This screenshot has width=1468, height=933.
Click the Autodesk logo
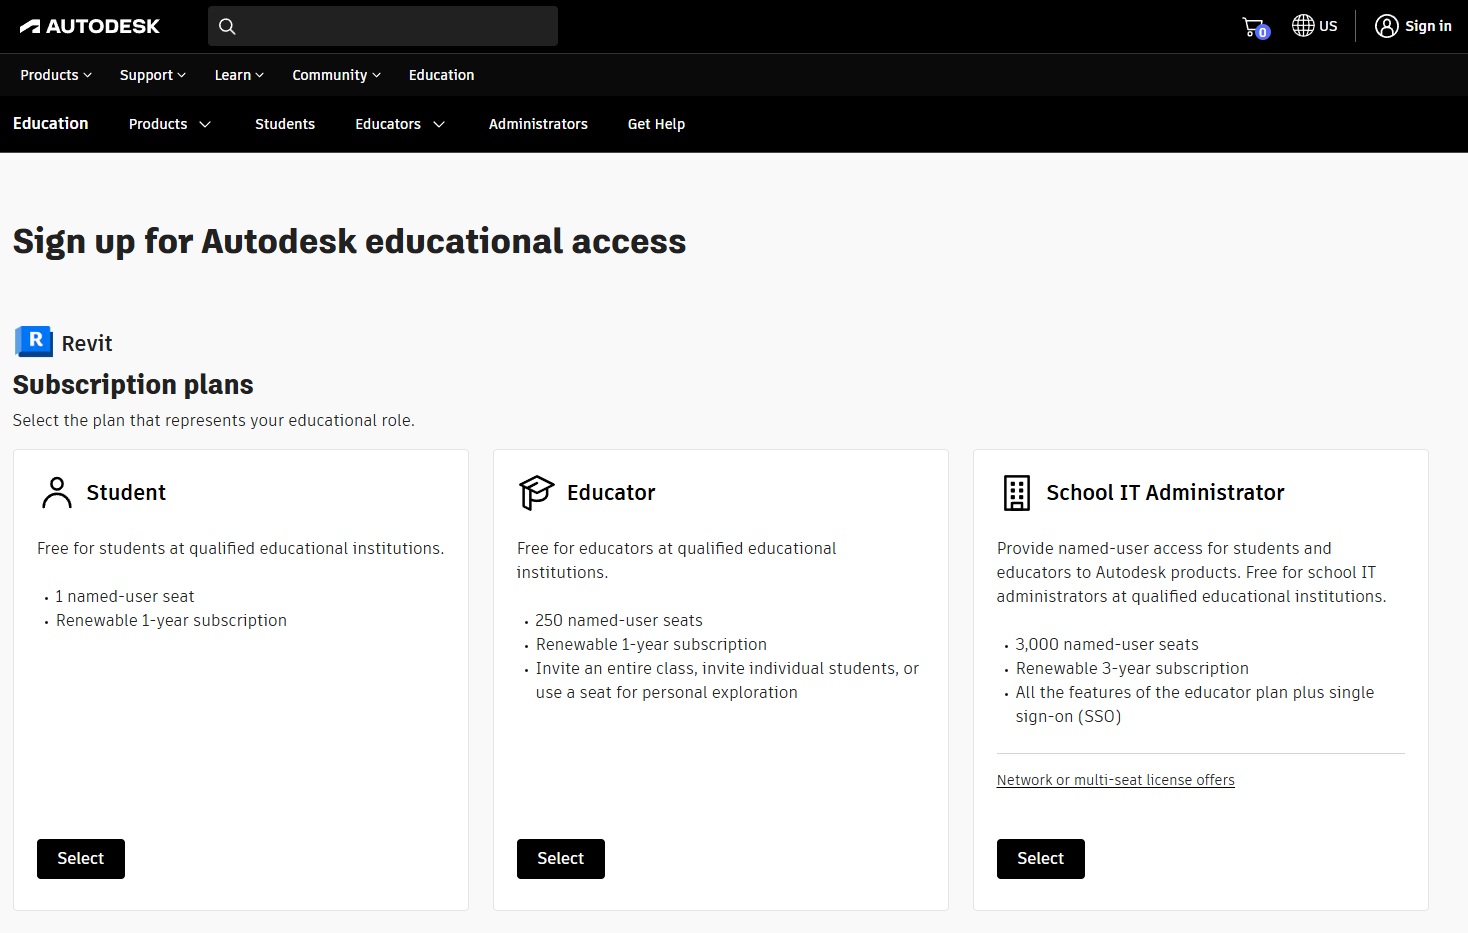[90, 26]
